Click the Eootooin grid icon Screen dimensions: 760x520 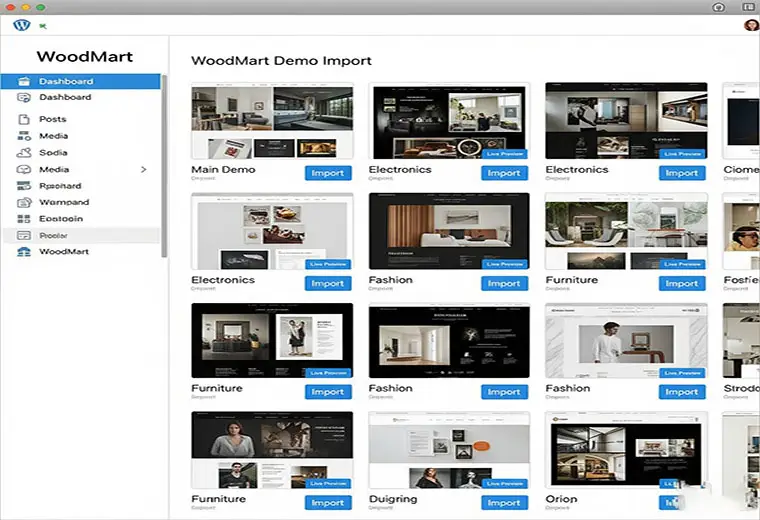pyautogui.click(x=24, y=219)
